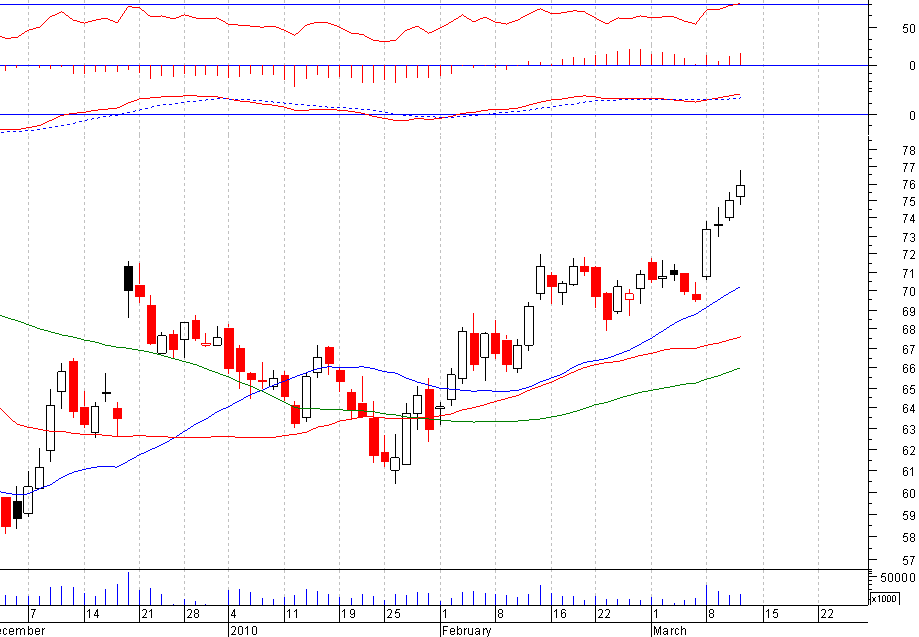
Task: Click the black candlestick near 71 in December
Action: [128, 278]
